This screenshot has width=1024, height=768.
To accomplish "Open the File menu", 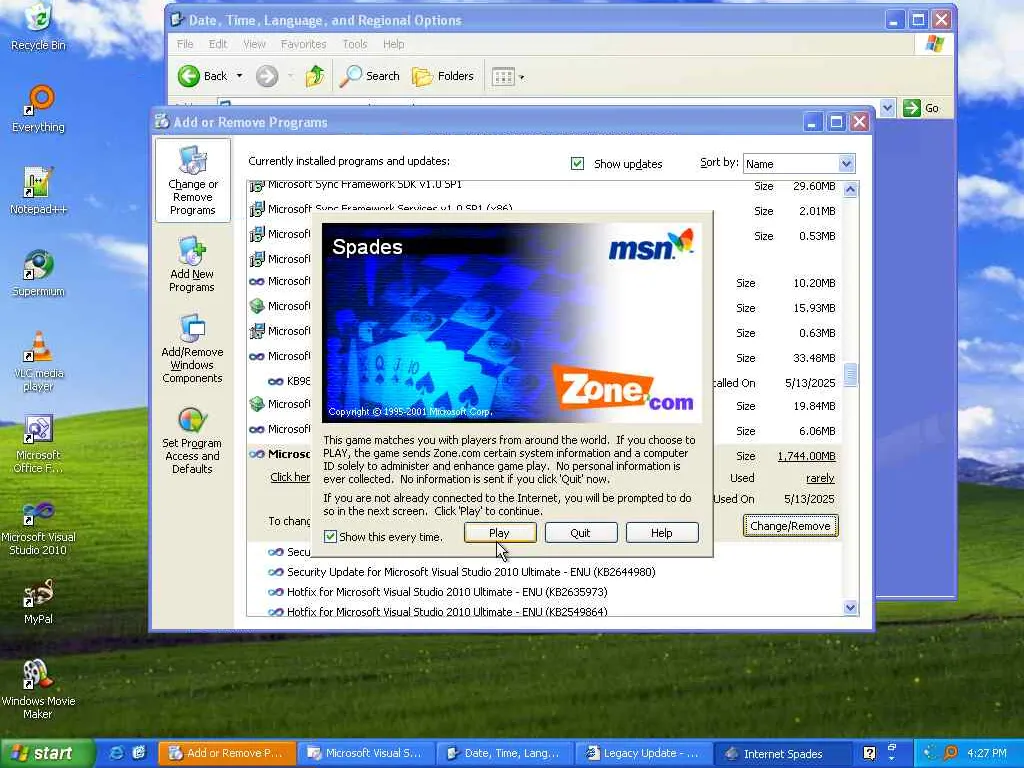I will click(x=185, y=44).
